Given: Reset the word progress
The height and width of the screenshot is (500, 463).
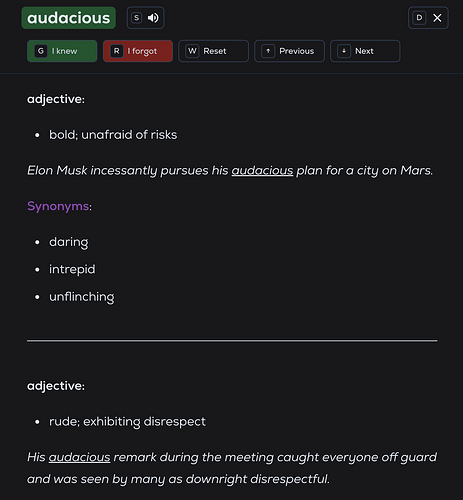Looking at the screenshot, I should [214, 51].
